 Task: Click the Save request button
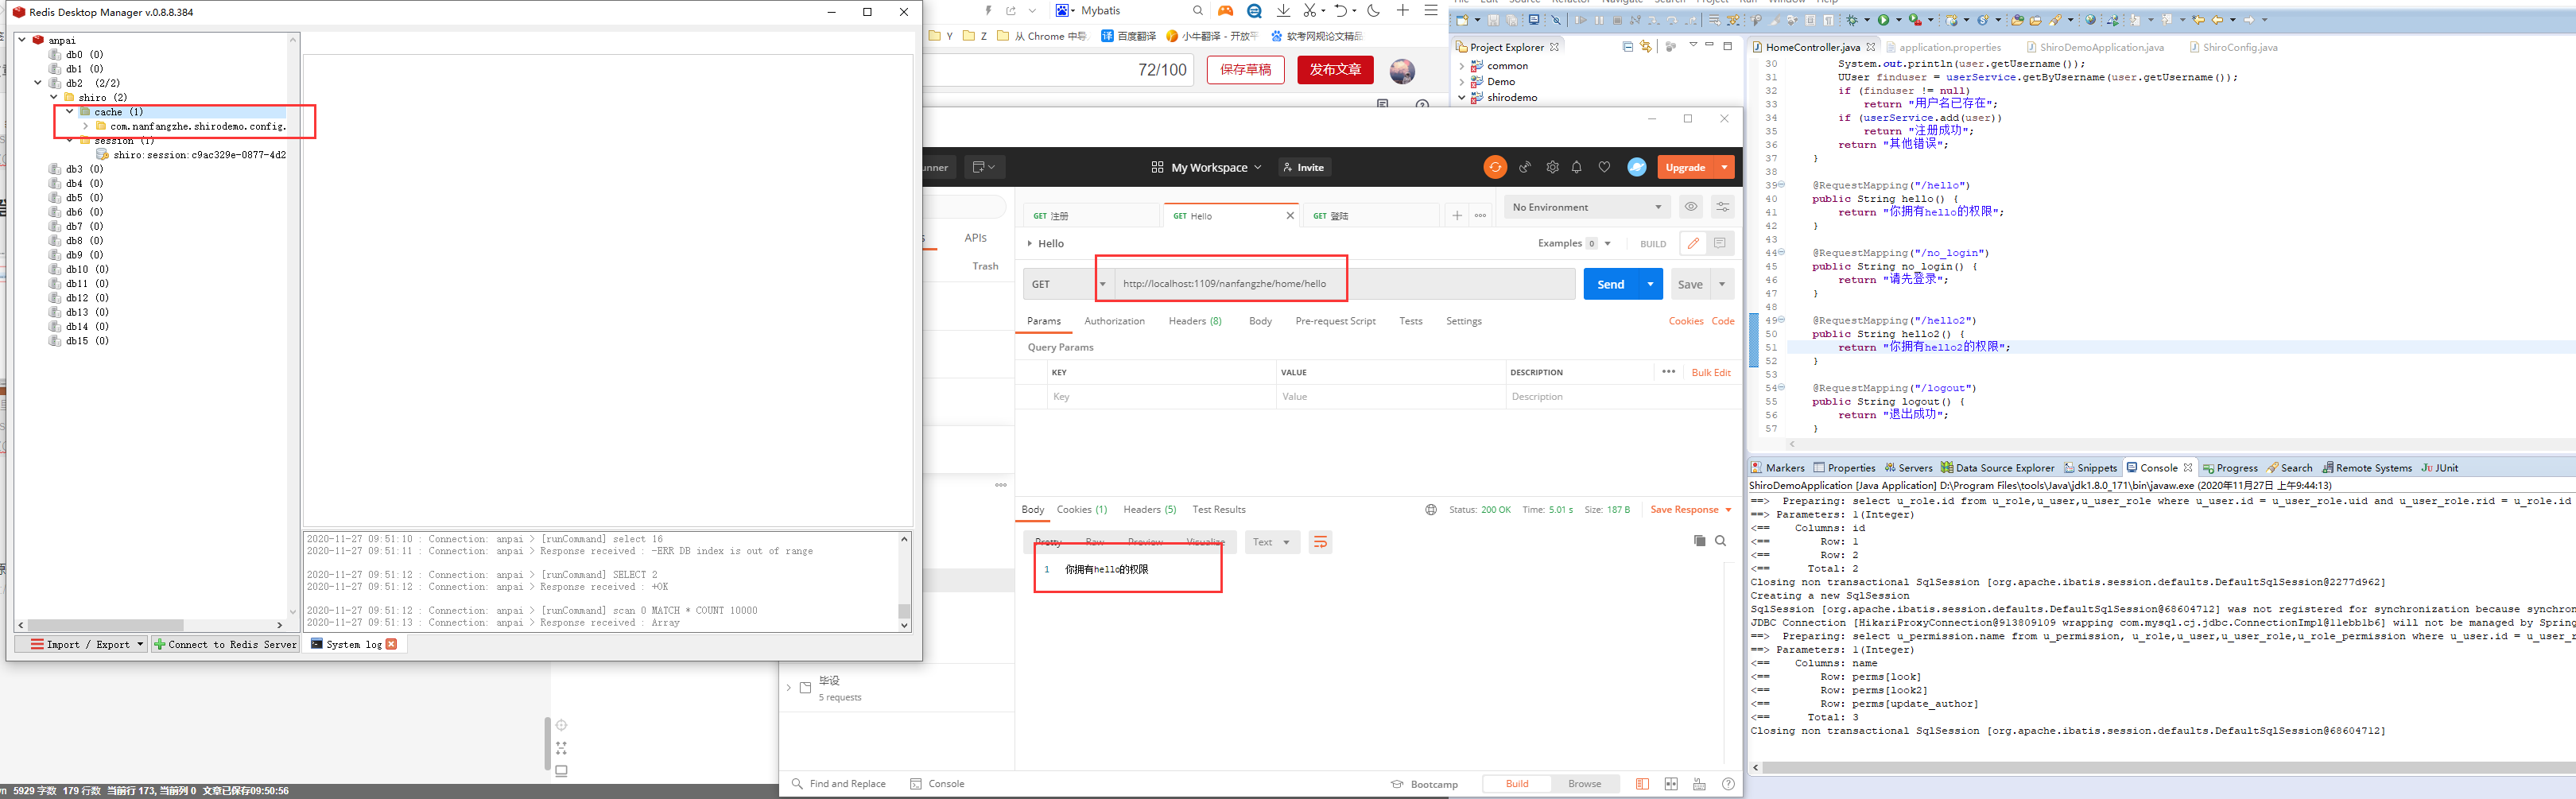click(x=1690, y=284)
